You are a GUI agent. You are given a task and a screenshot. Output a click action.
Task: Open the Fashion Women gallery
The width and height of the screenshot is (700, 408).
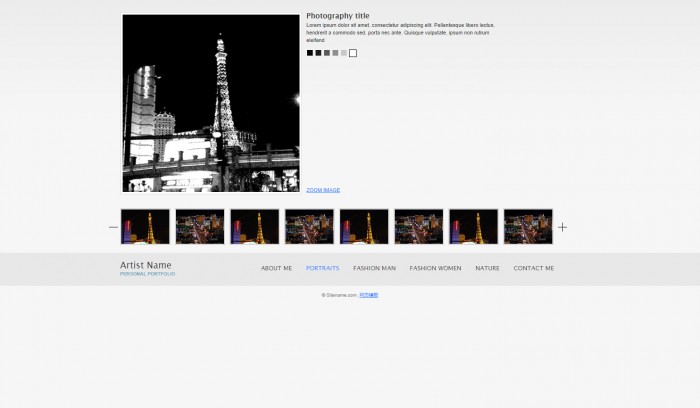click(x=435, y=268)
